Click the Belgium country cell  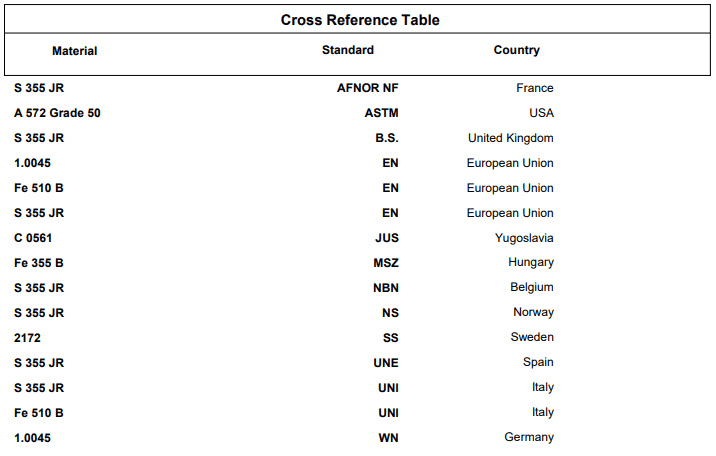[531, 288]
